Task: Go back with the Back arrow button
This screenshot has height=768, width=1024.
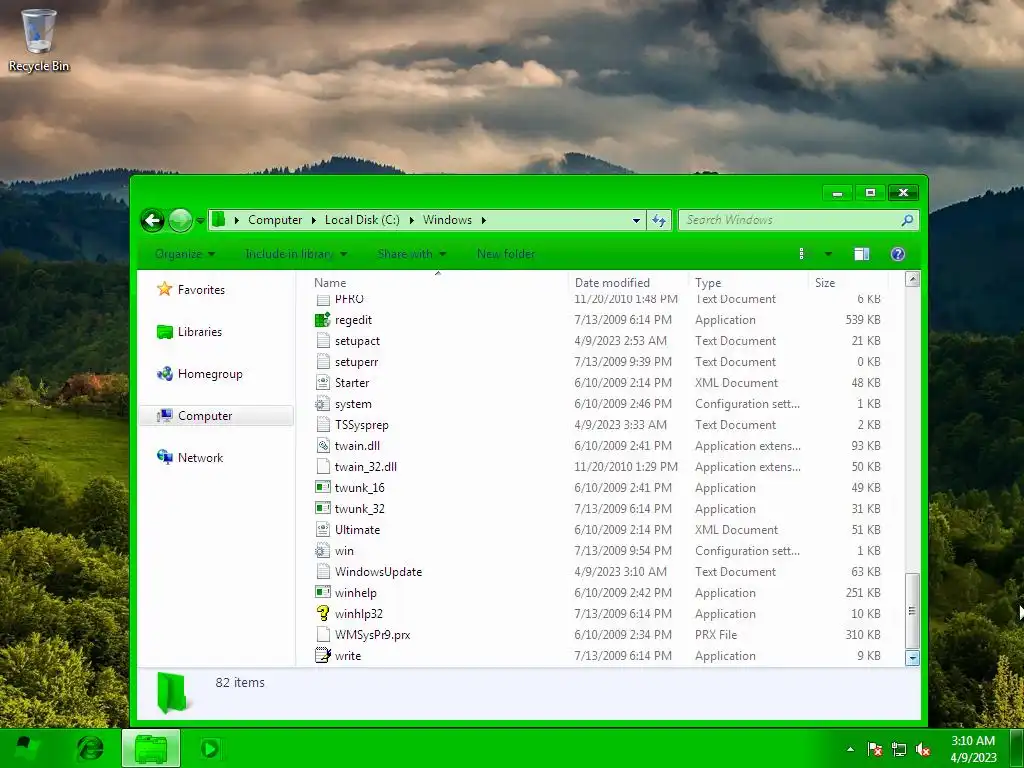Action: [153, 221]
